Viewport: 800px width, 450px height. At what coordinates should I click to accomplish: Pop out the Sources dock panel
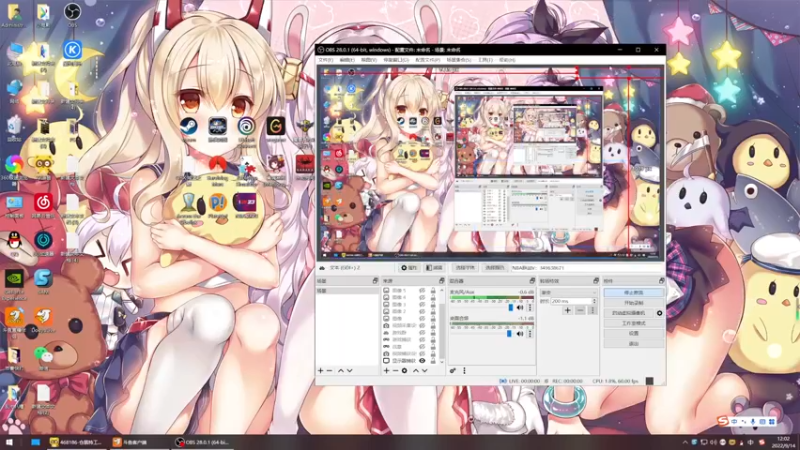tap(441, 281)
